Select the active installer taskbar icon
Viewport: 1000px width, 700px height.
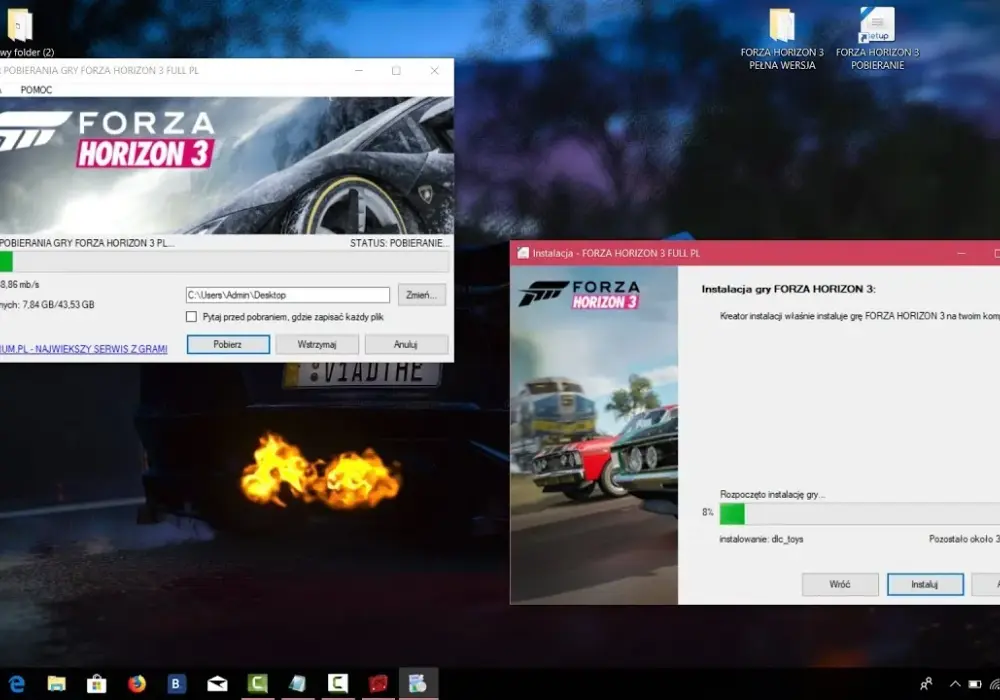coord(418,684)
